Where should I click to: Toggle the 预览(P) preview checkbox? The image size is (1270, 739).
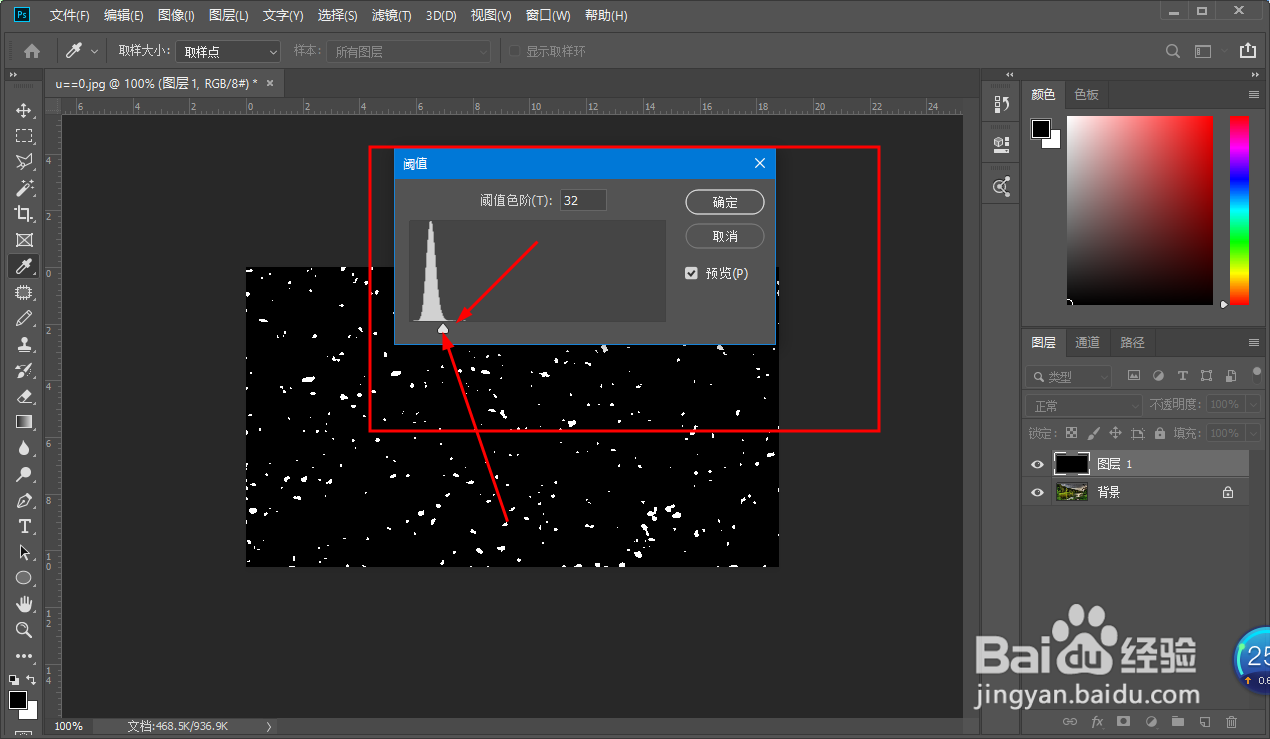point(691,273)
